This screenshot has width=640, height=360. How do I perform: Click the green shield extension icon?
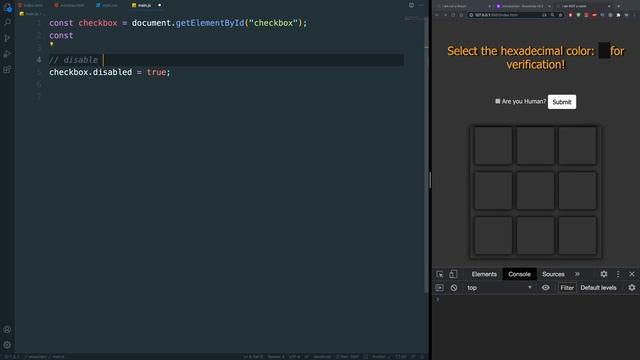578,15
